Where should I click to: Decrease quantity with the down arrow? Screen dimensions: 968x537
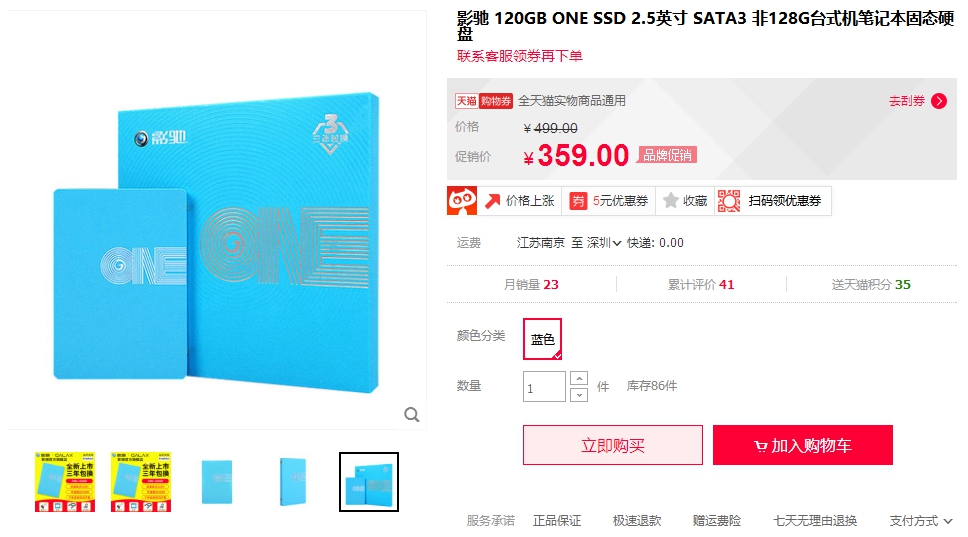[579, 394]
